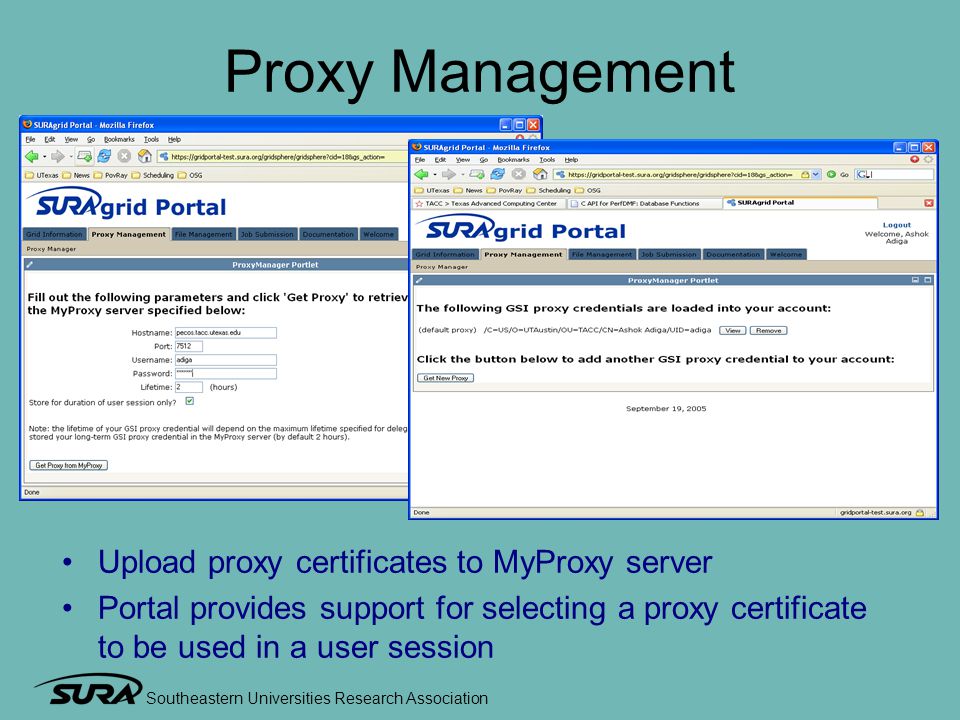Click Google search box in front window toolbar
960x720 pixels.
click(894, 174)
